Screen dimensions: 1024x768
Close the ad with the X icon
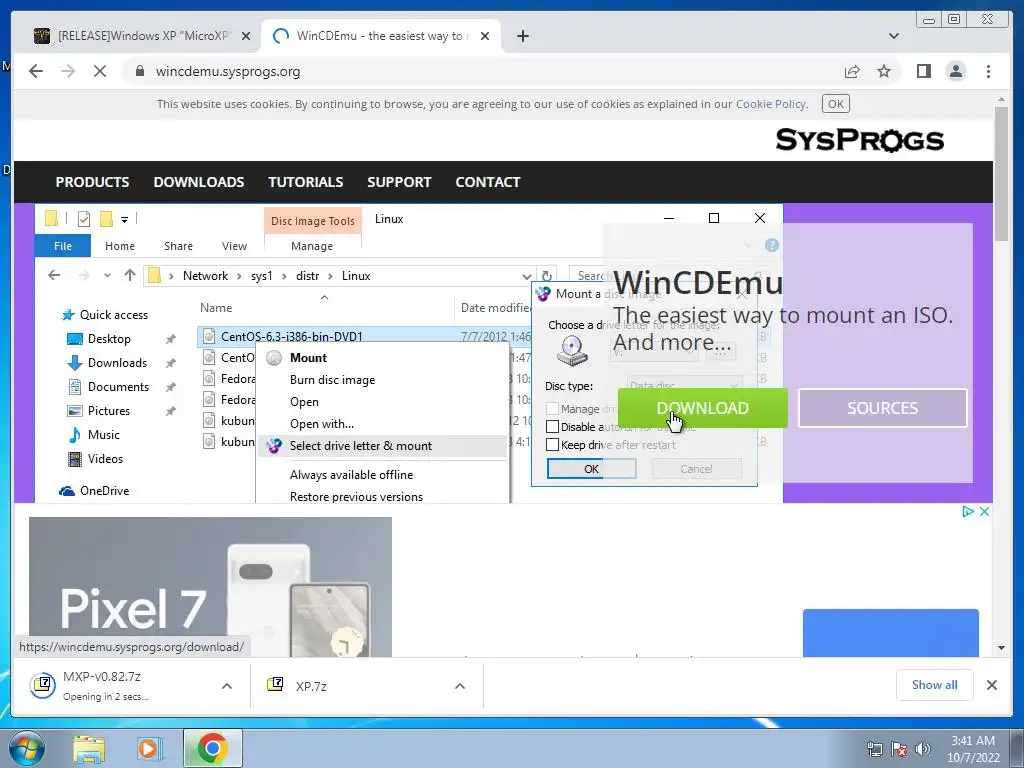pos(984,511)
